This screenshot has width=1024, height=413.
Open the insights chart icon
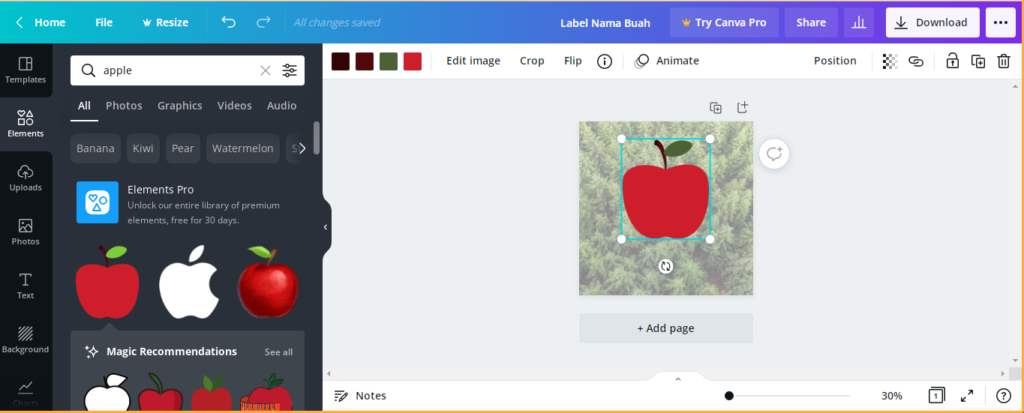859,23
